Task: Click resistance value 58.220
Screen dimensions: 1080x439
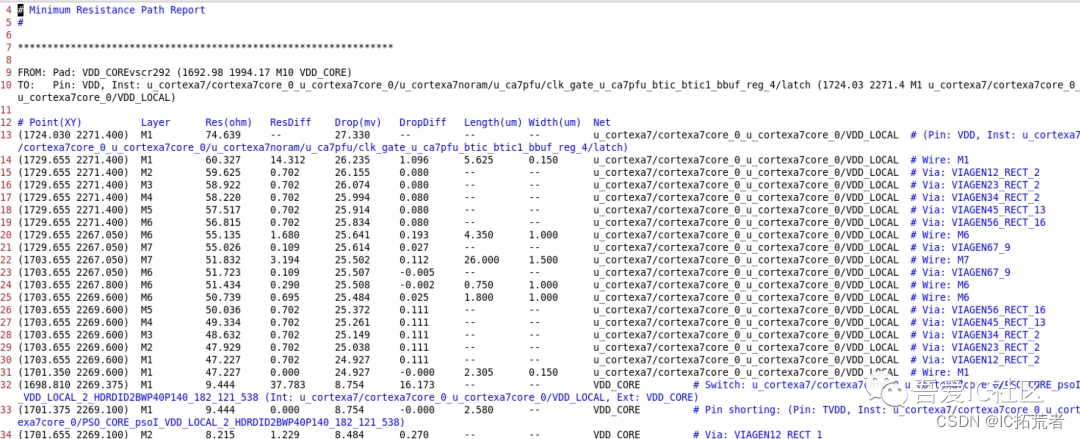Action: pyautogui.click(x=223, y=197)
